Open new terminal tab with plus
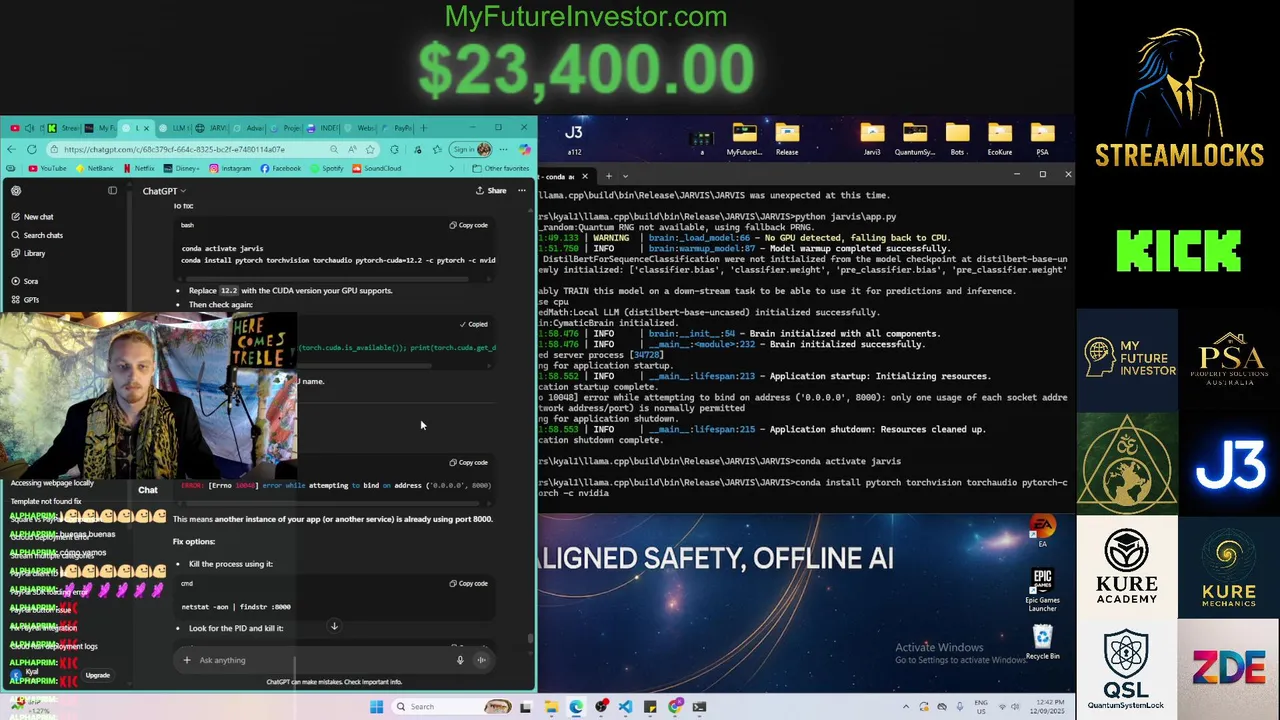Viewport: 1280px width, 720px height. click(608, 176)
